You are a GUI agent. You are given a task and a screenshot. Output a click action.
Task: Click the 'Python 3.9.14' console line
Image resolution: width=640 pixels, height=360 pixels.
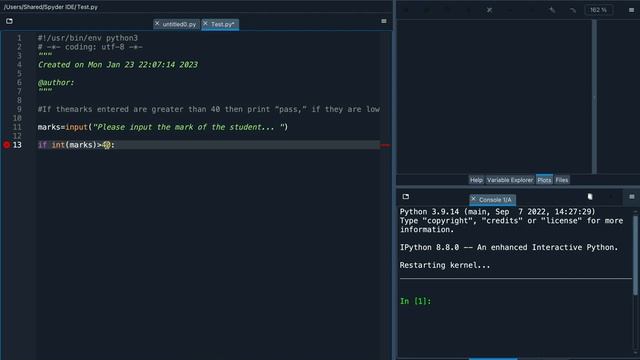tap(498, 212)
